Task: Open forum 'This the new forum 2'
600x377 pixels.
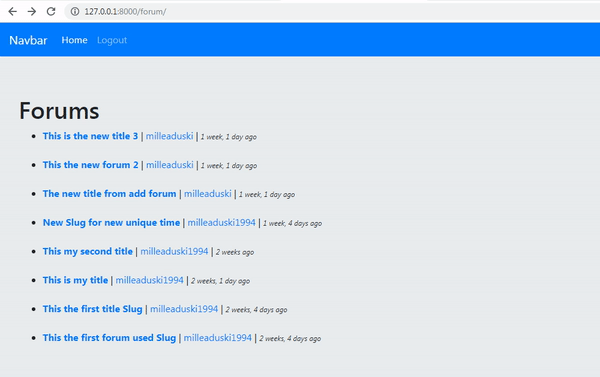Action: click(x=91, y=165)
